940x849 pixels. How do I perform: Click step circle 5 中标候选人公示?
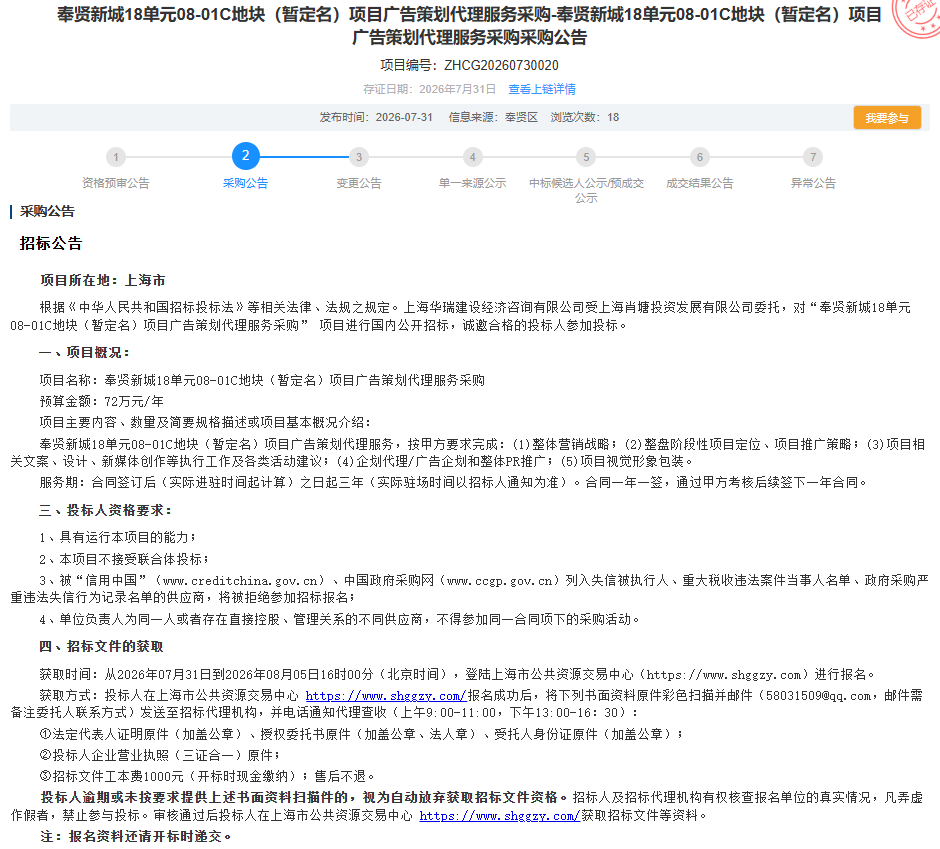coord(586,157)
